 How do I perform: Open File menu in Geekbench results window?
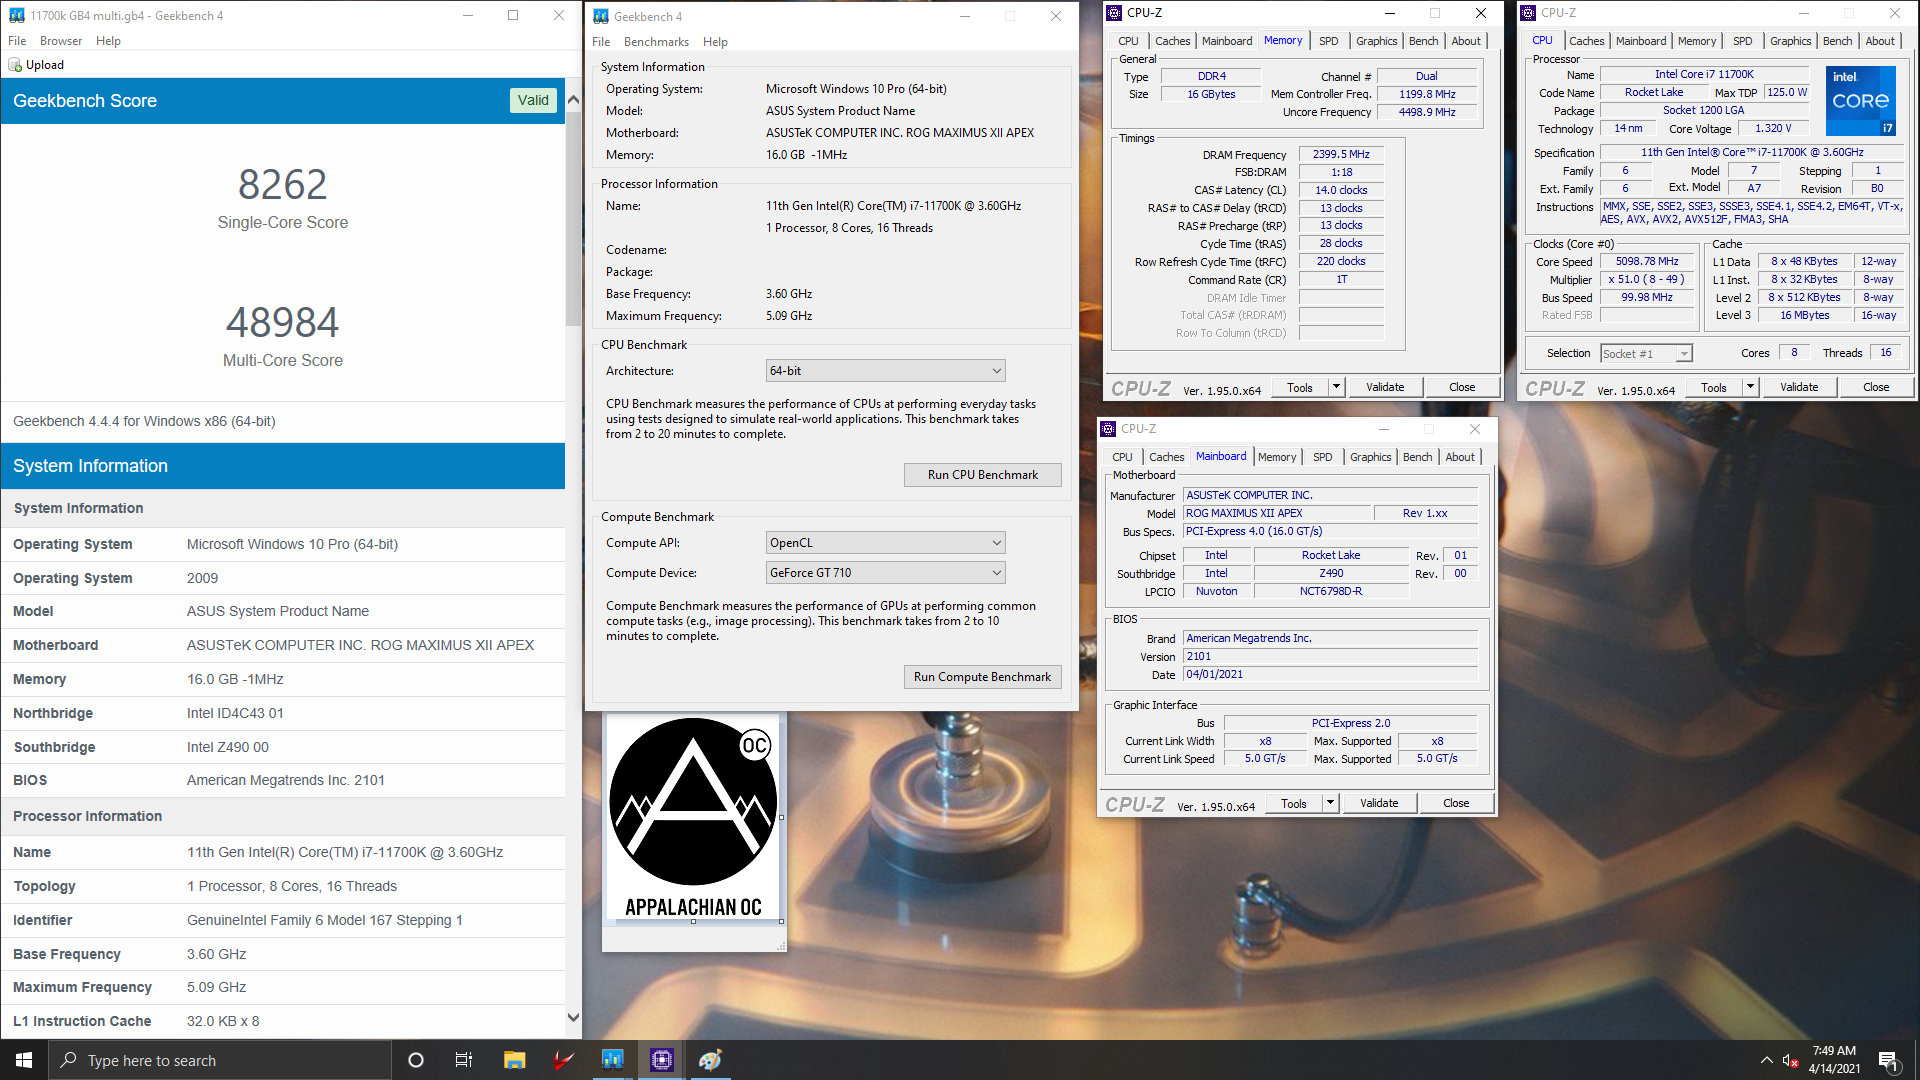click(17, 41)
